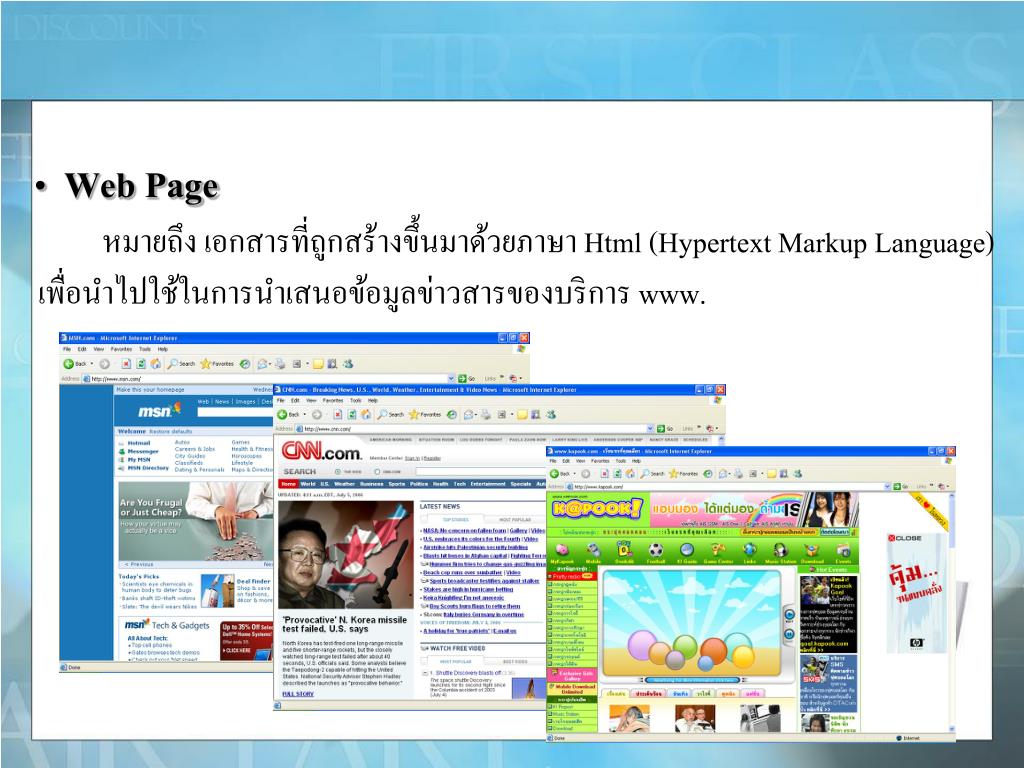The image size is (1024, 768).
Task: Open Back history dropdown arrow in Kapook window
Action: click(x=575, y=474)
